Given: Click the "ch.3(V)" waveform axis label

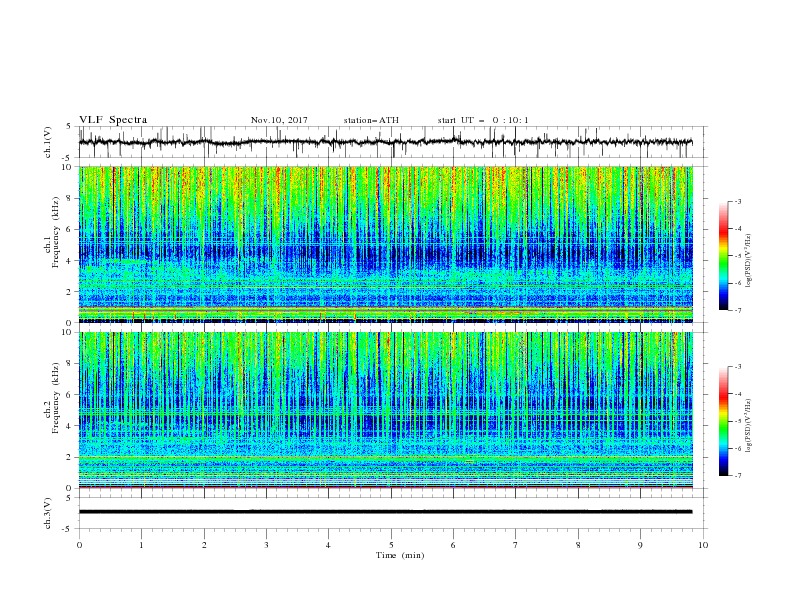Looking at the screenshot, I should 48,513.
